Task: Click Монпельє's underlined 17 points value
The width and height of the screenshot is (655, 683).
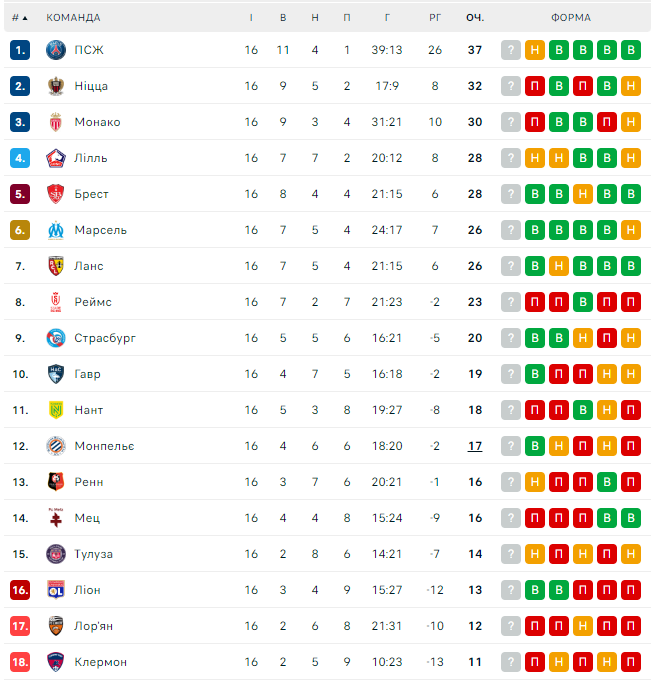Action: coord(474,446)
